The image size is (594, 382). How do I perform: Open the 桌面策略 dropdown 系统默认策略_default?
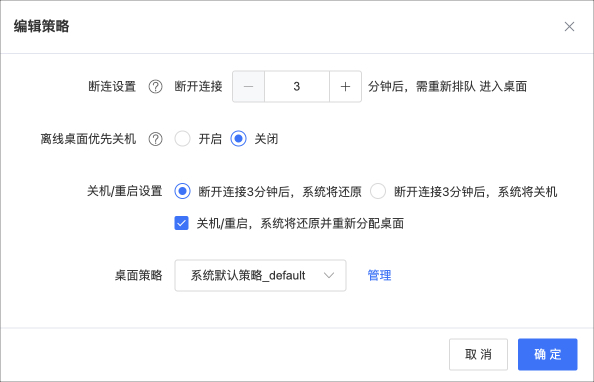tap(260, 275)
